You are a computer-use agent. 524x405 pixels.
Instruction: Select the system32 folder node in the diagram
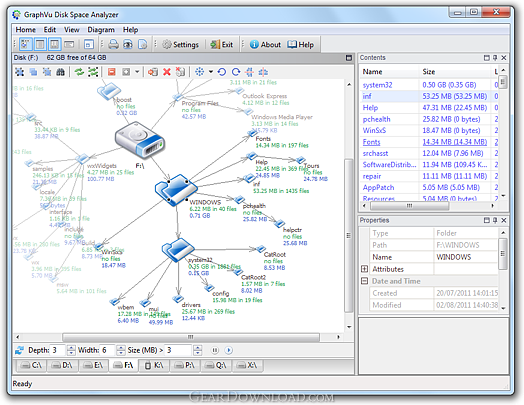pos(178,250)
